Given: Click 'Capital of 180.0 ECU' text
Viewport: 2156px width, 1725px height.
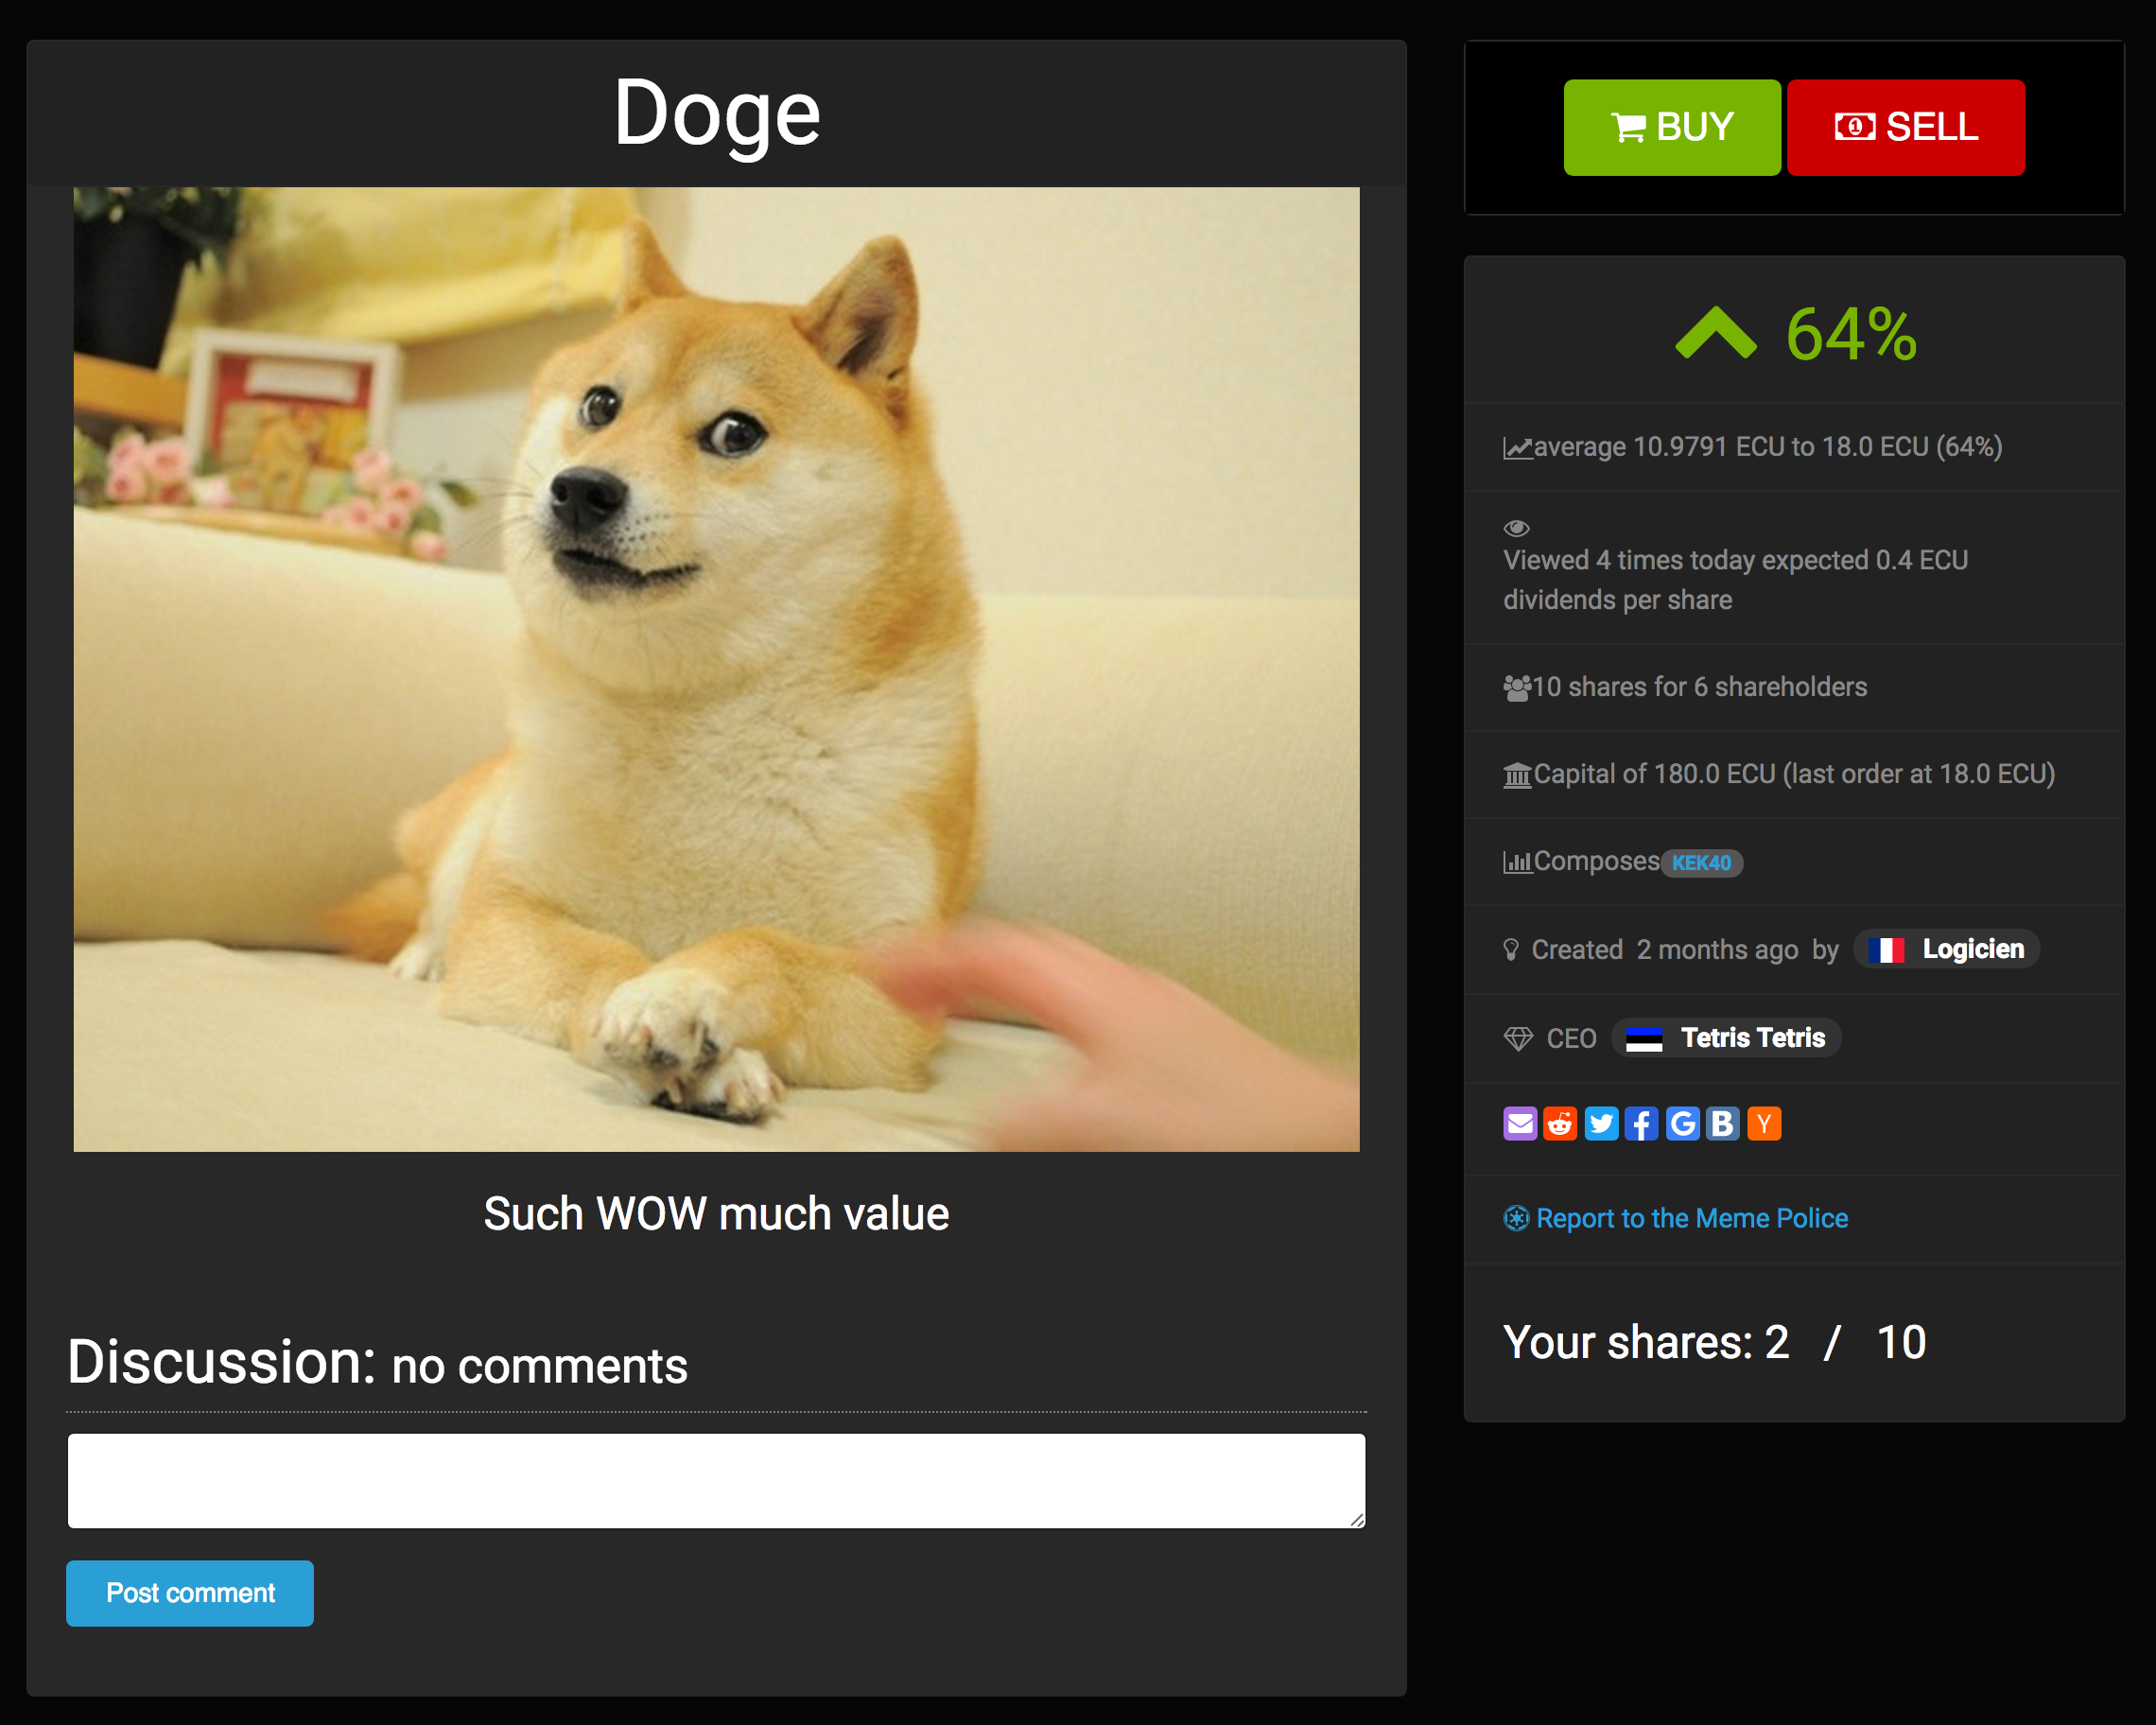Looking at the screenshot, I should coord(1794,774).
